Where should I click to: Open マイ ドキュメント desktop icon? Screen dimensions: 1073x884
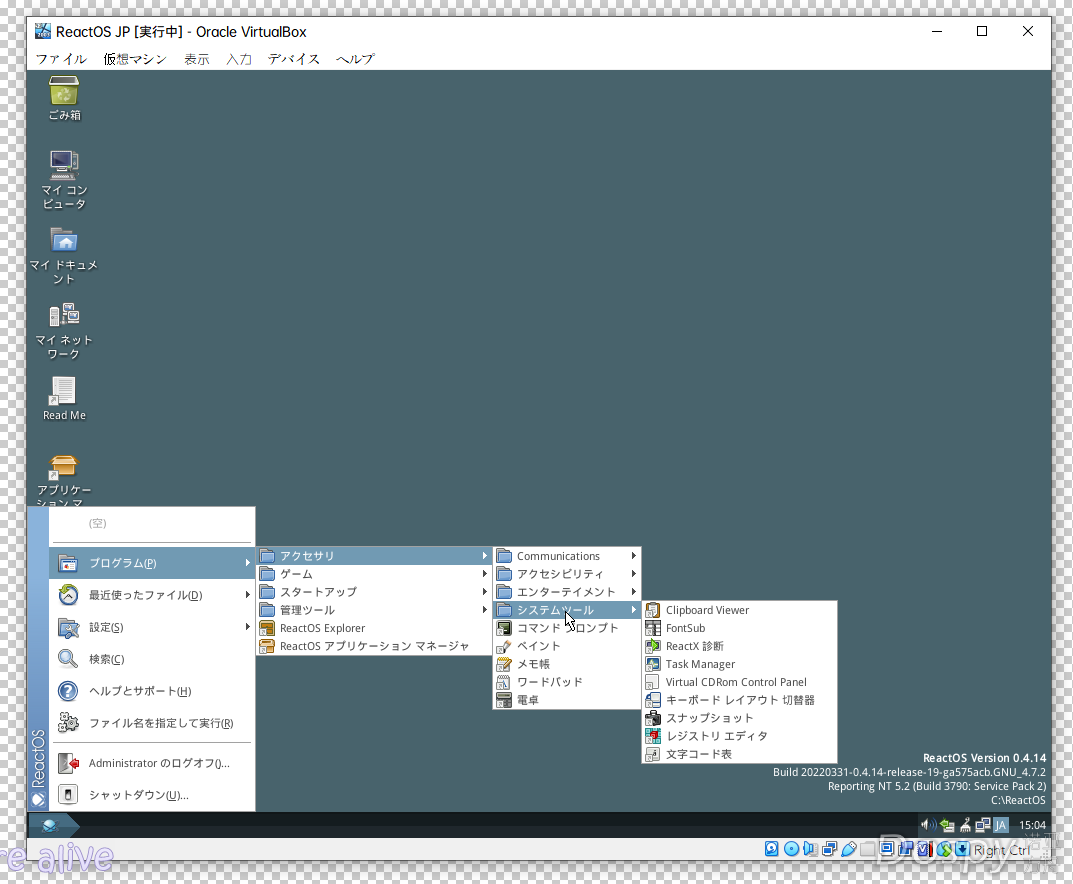click(64, 255)
